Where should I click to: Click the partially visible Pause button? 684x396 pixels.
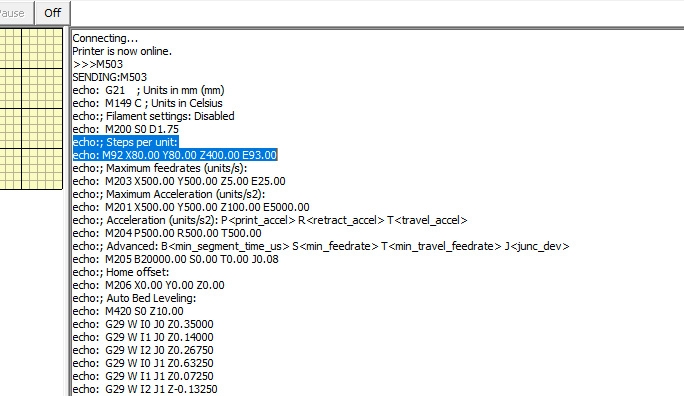point(17,13)
